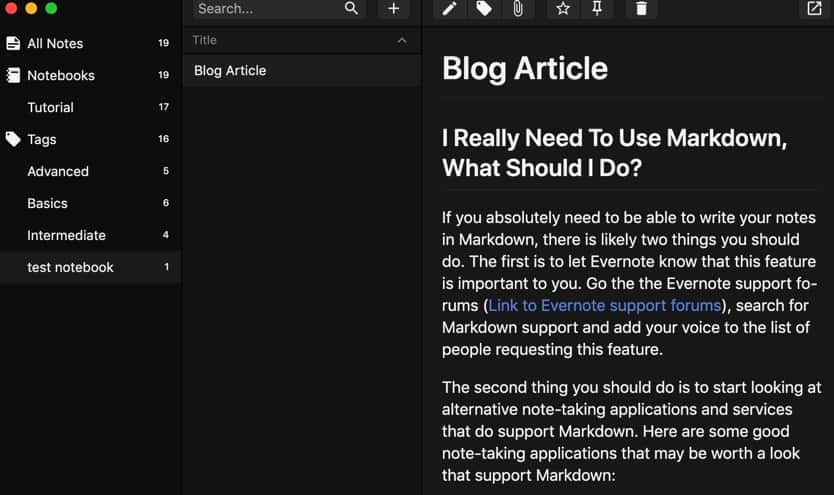Click the pencil edit note icon

(449, 9)
